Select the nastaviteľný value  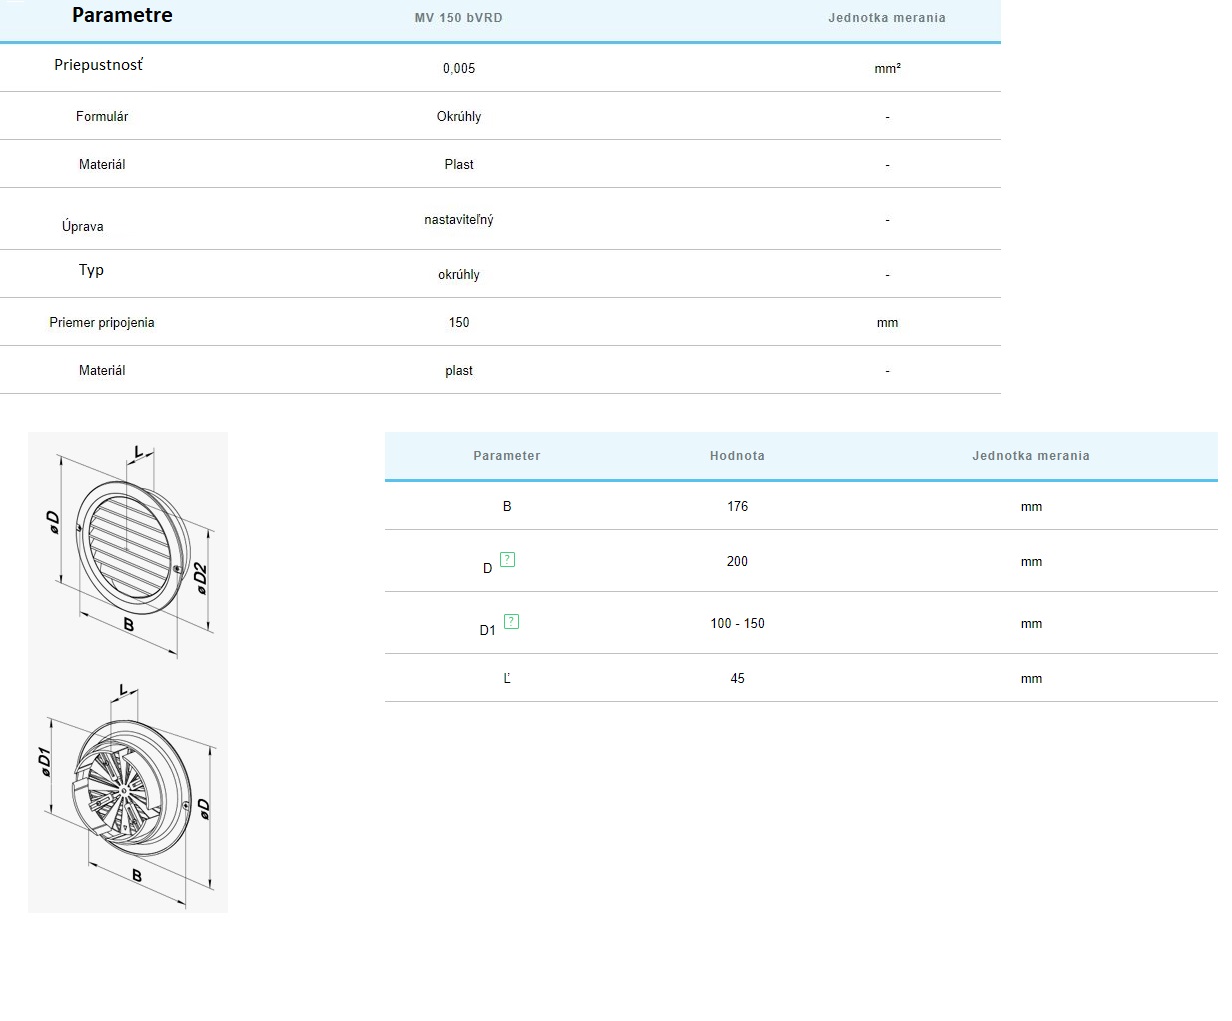(x=458, y=220)
